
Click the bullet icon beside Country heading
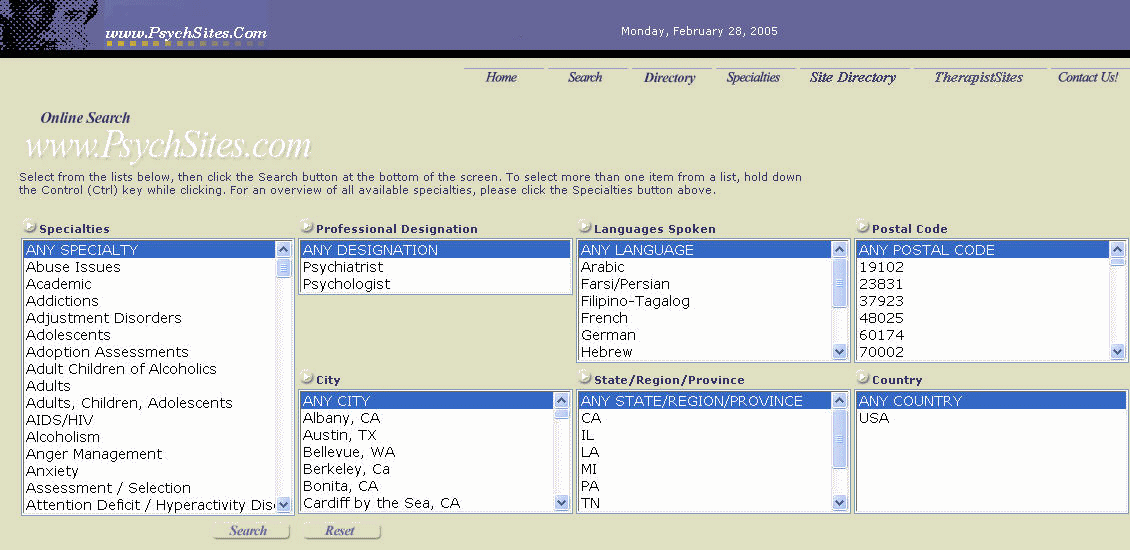pyautogui.click(x=863, y=377)
